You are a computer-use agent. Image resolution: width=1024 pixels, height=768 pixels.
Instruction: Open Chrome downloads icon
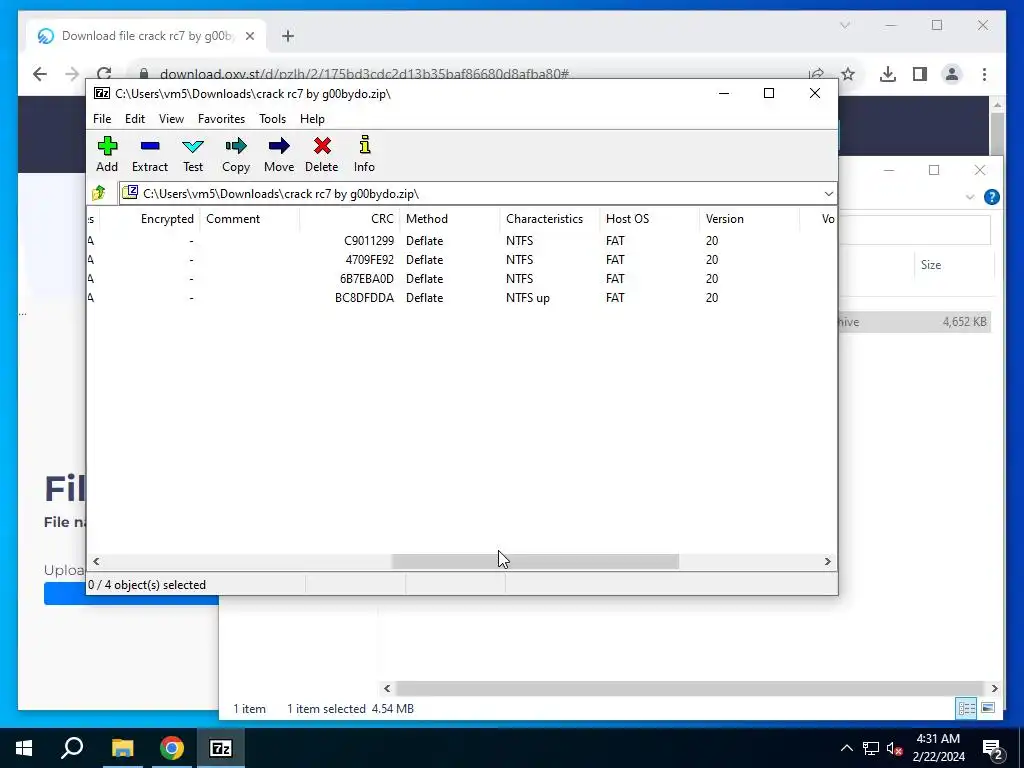tap(888, 74)
